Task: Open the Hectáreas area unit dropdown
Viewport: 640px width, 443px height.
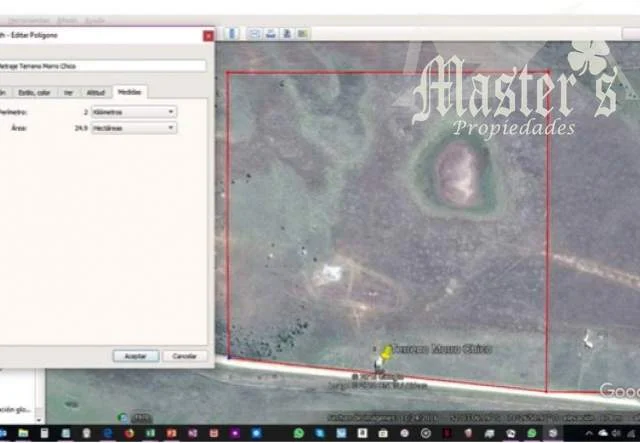Action: 134,128
